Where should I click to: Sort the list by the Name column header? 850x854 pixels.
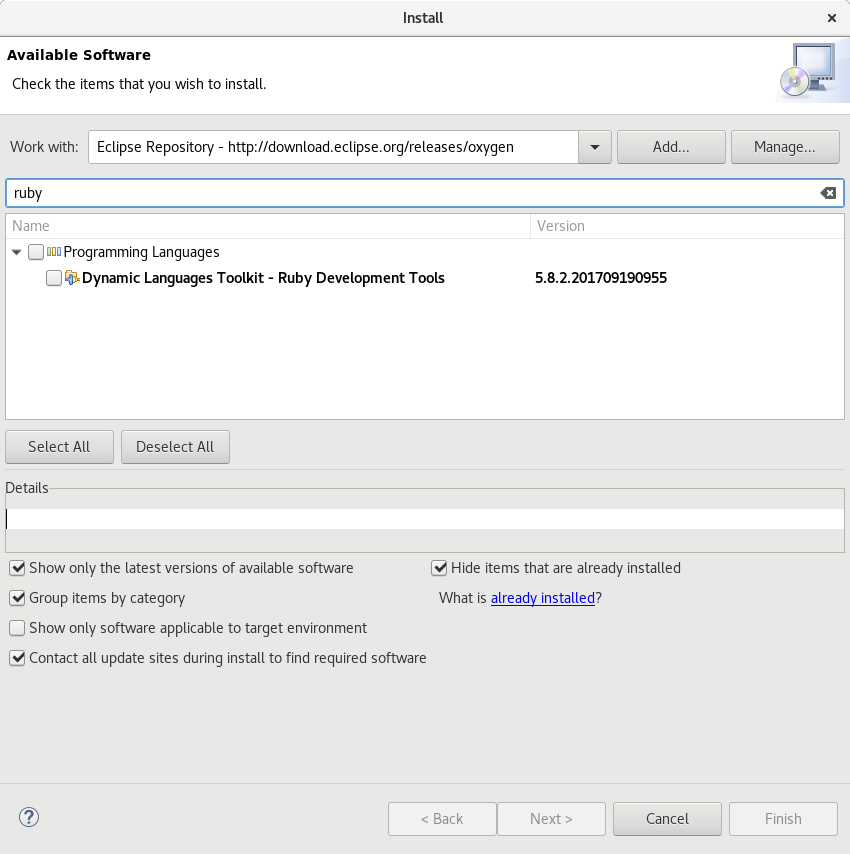pyautogui.click(x=267, y=226)
